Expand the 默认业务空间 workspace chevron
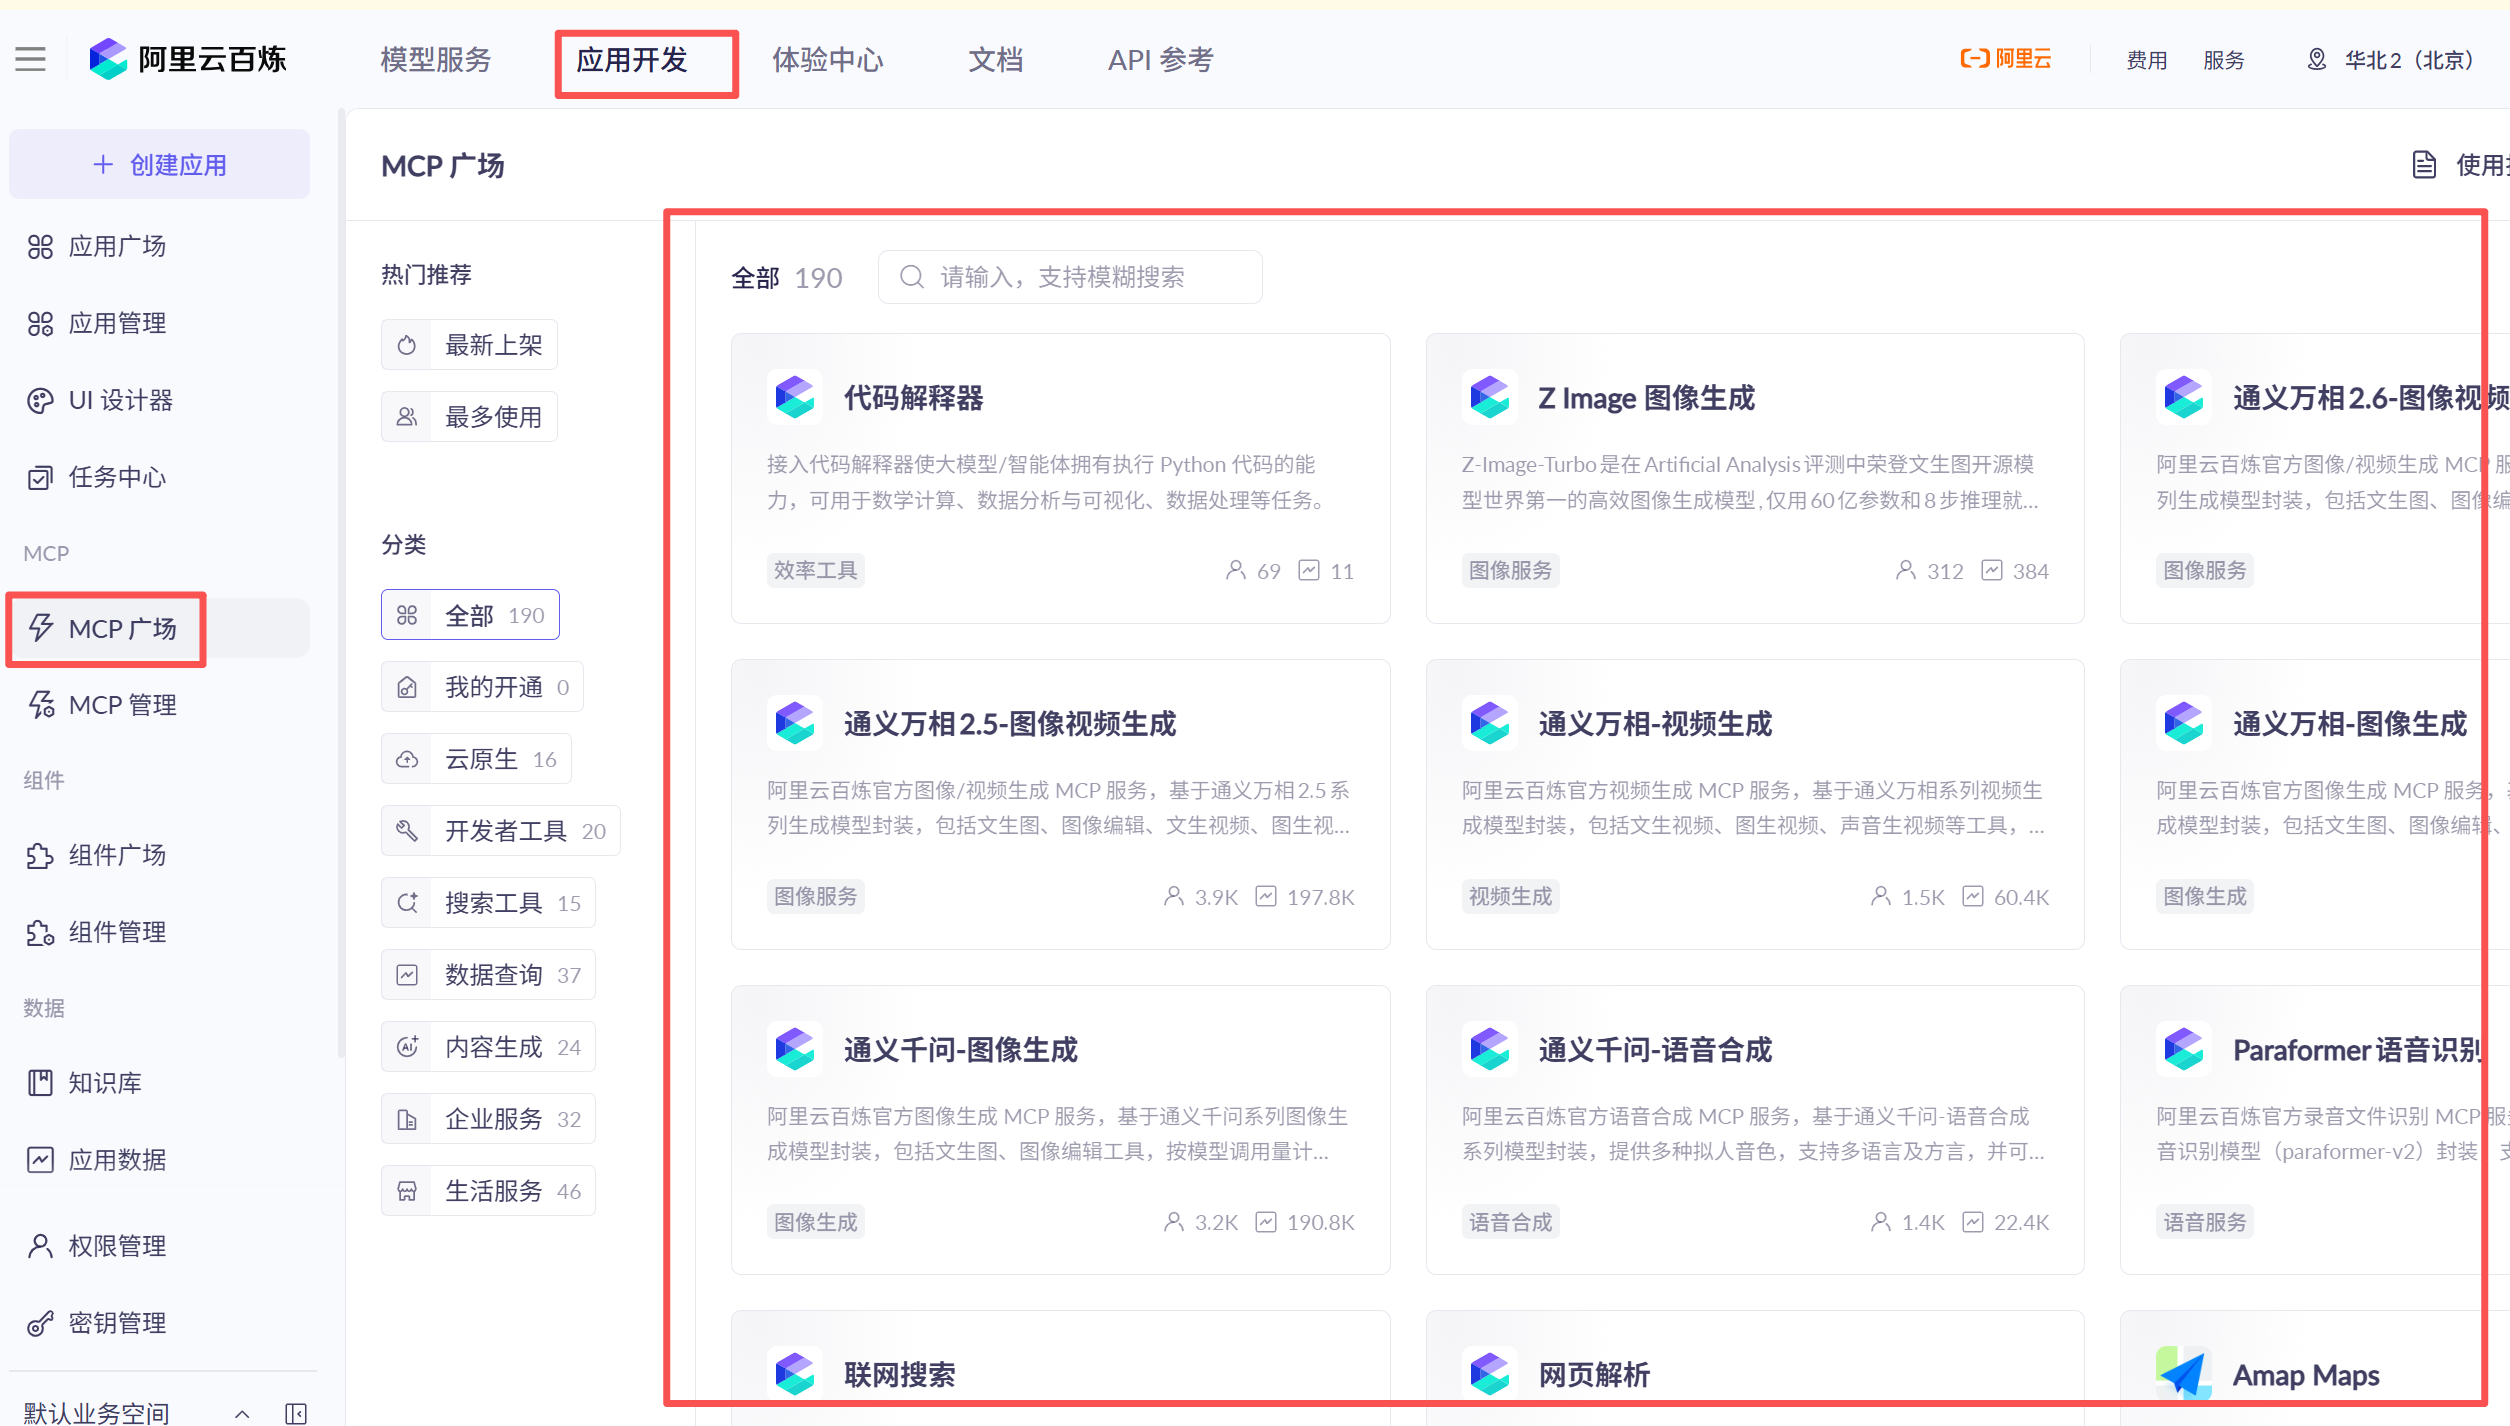2510x1426 pixels. pos(242,1412)
